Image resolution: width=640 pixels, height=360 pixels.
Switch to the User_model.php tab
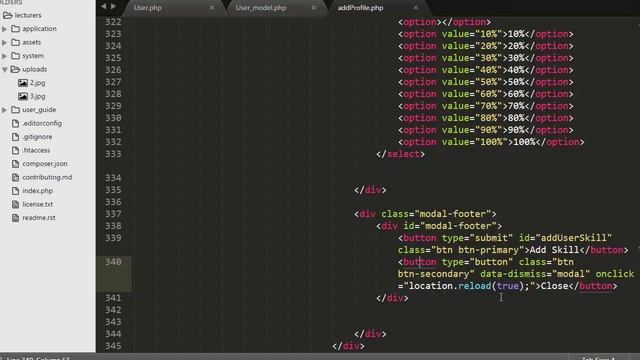click(260, 8)
